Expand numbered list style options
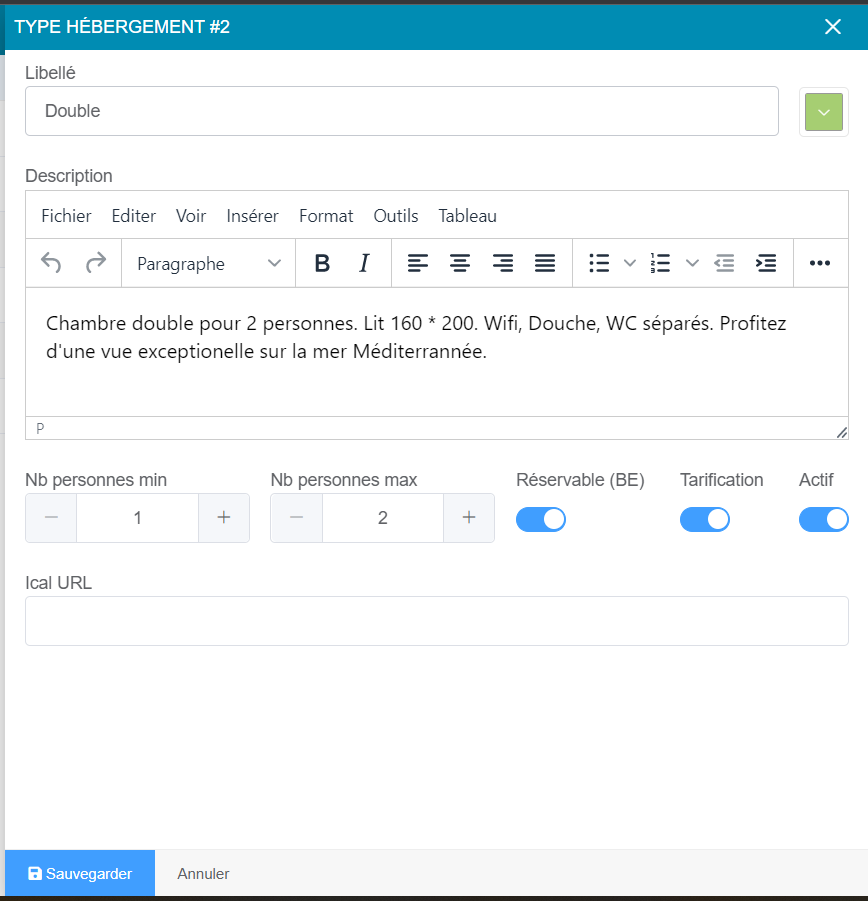 pos(692,263)
